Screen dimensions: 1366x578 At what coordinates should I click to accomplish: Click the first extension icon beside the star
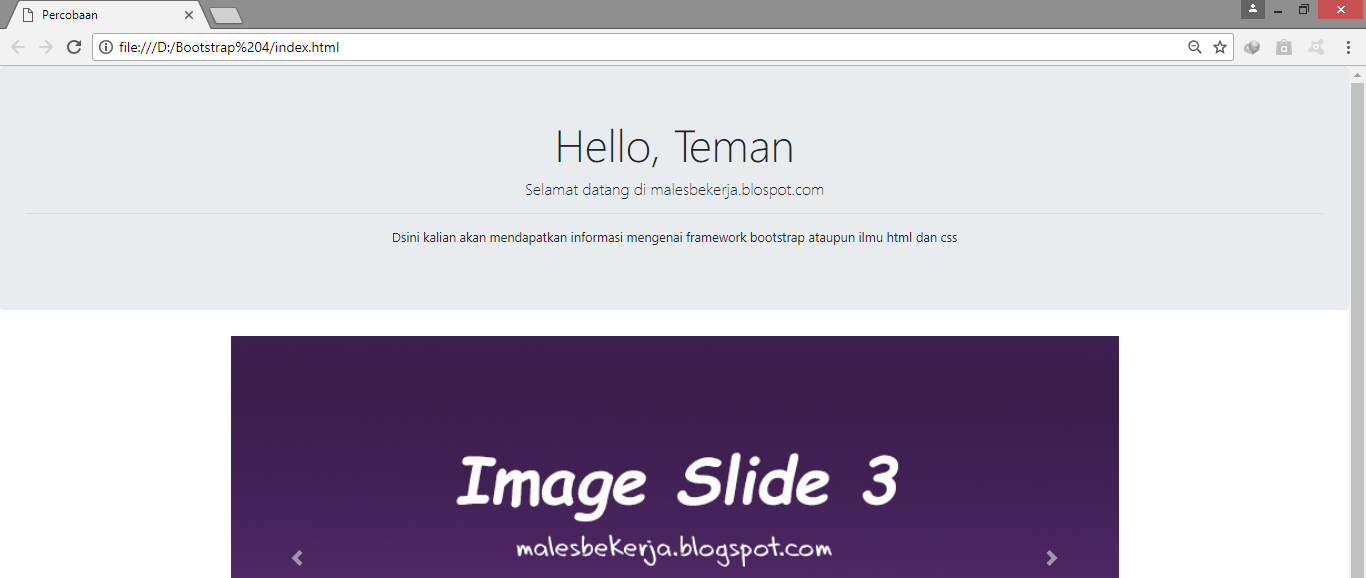click(x=1252, y=47)
